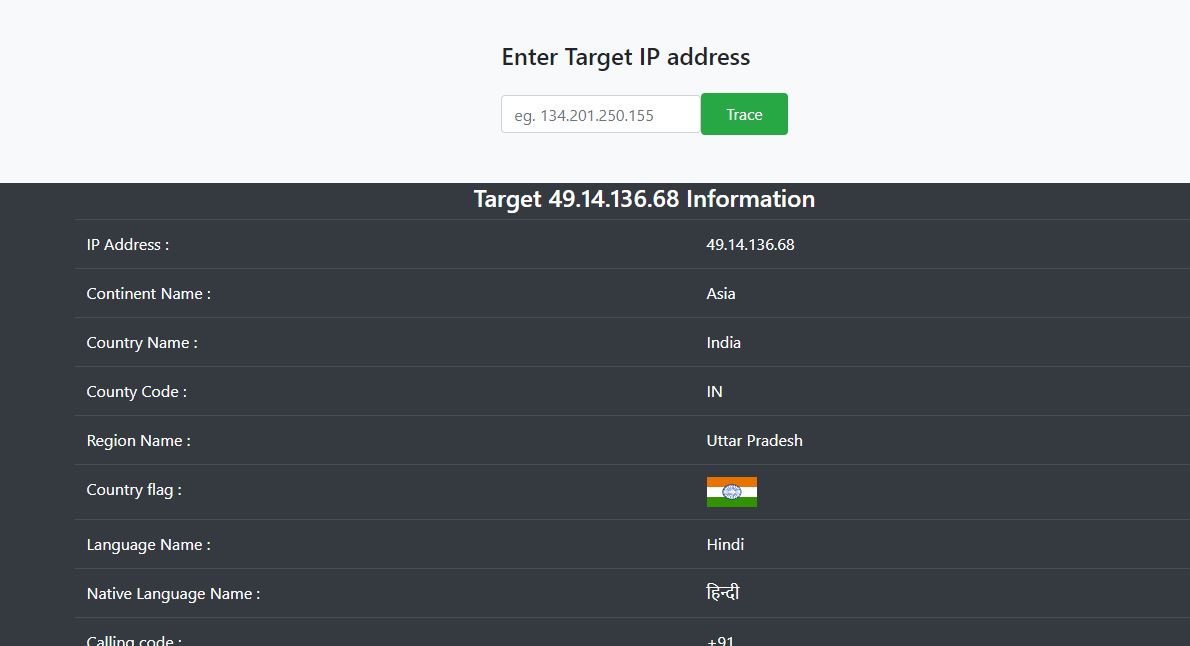The image size is (1190, 646).
Task: Click the 'Target 49.14.136.68 Information' title
Action: click(644, 199)
